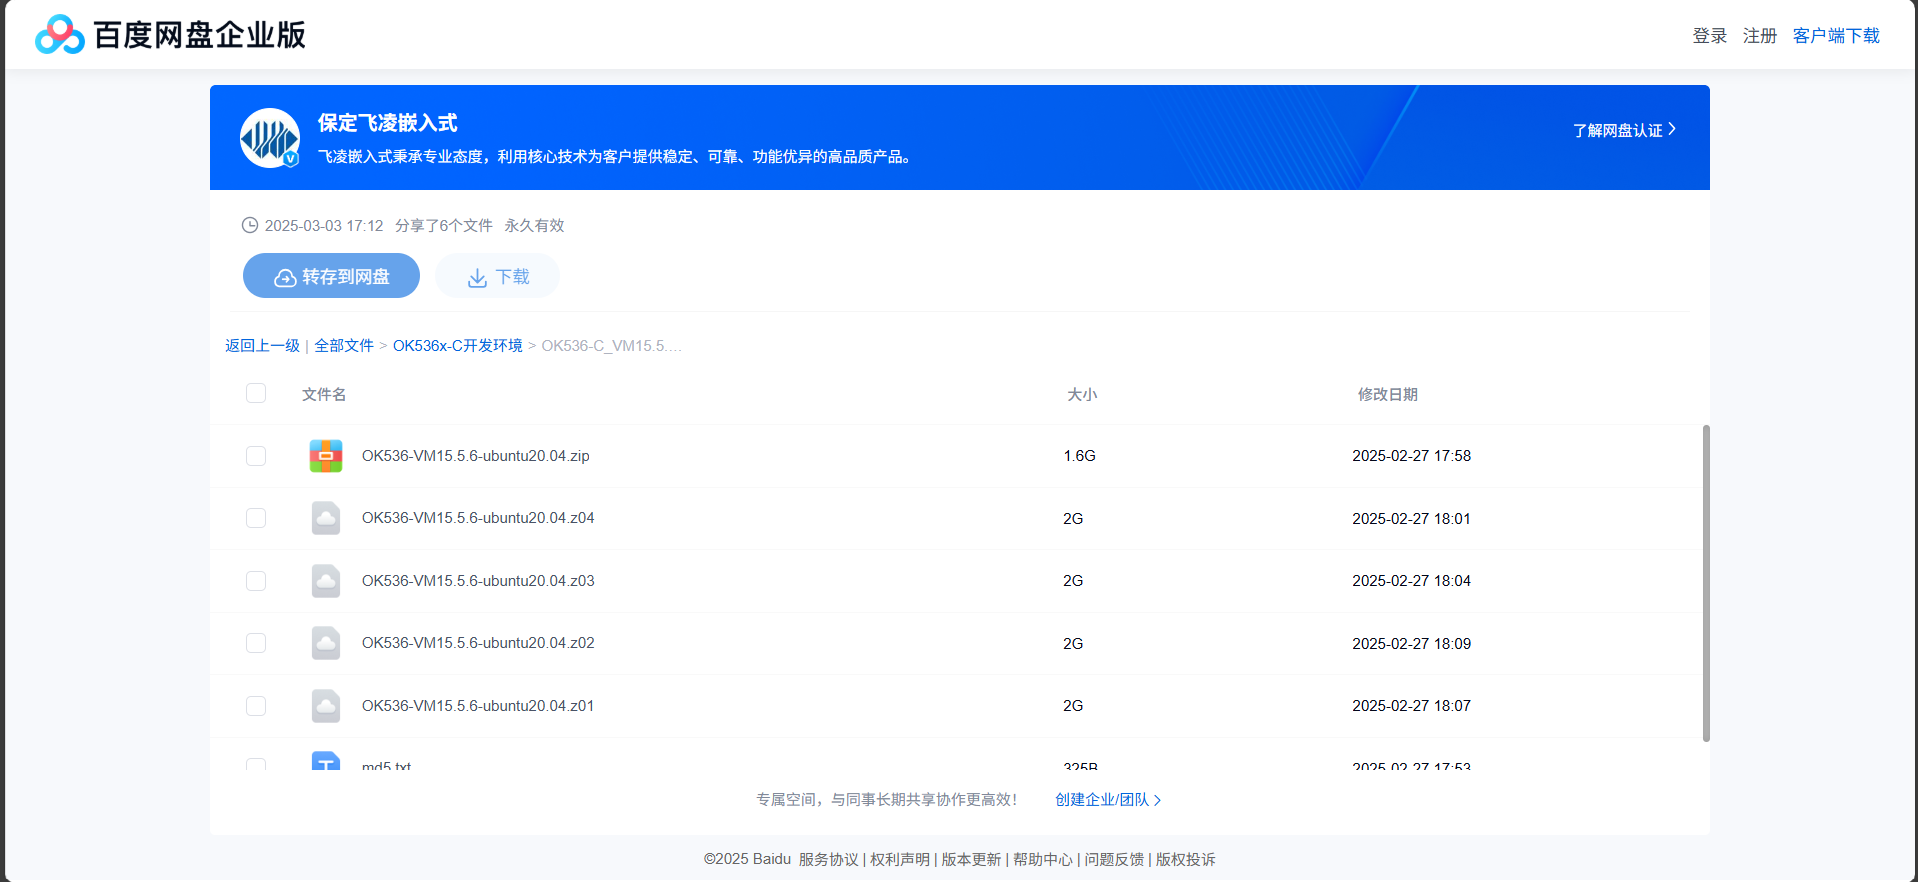
Task: Go back via 返回上一级
Action: point(262,345)
